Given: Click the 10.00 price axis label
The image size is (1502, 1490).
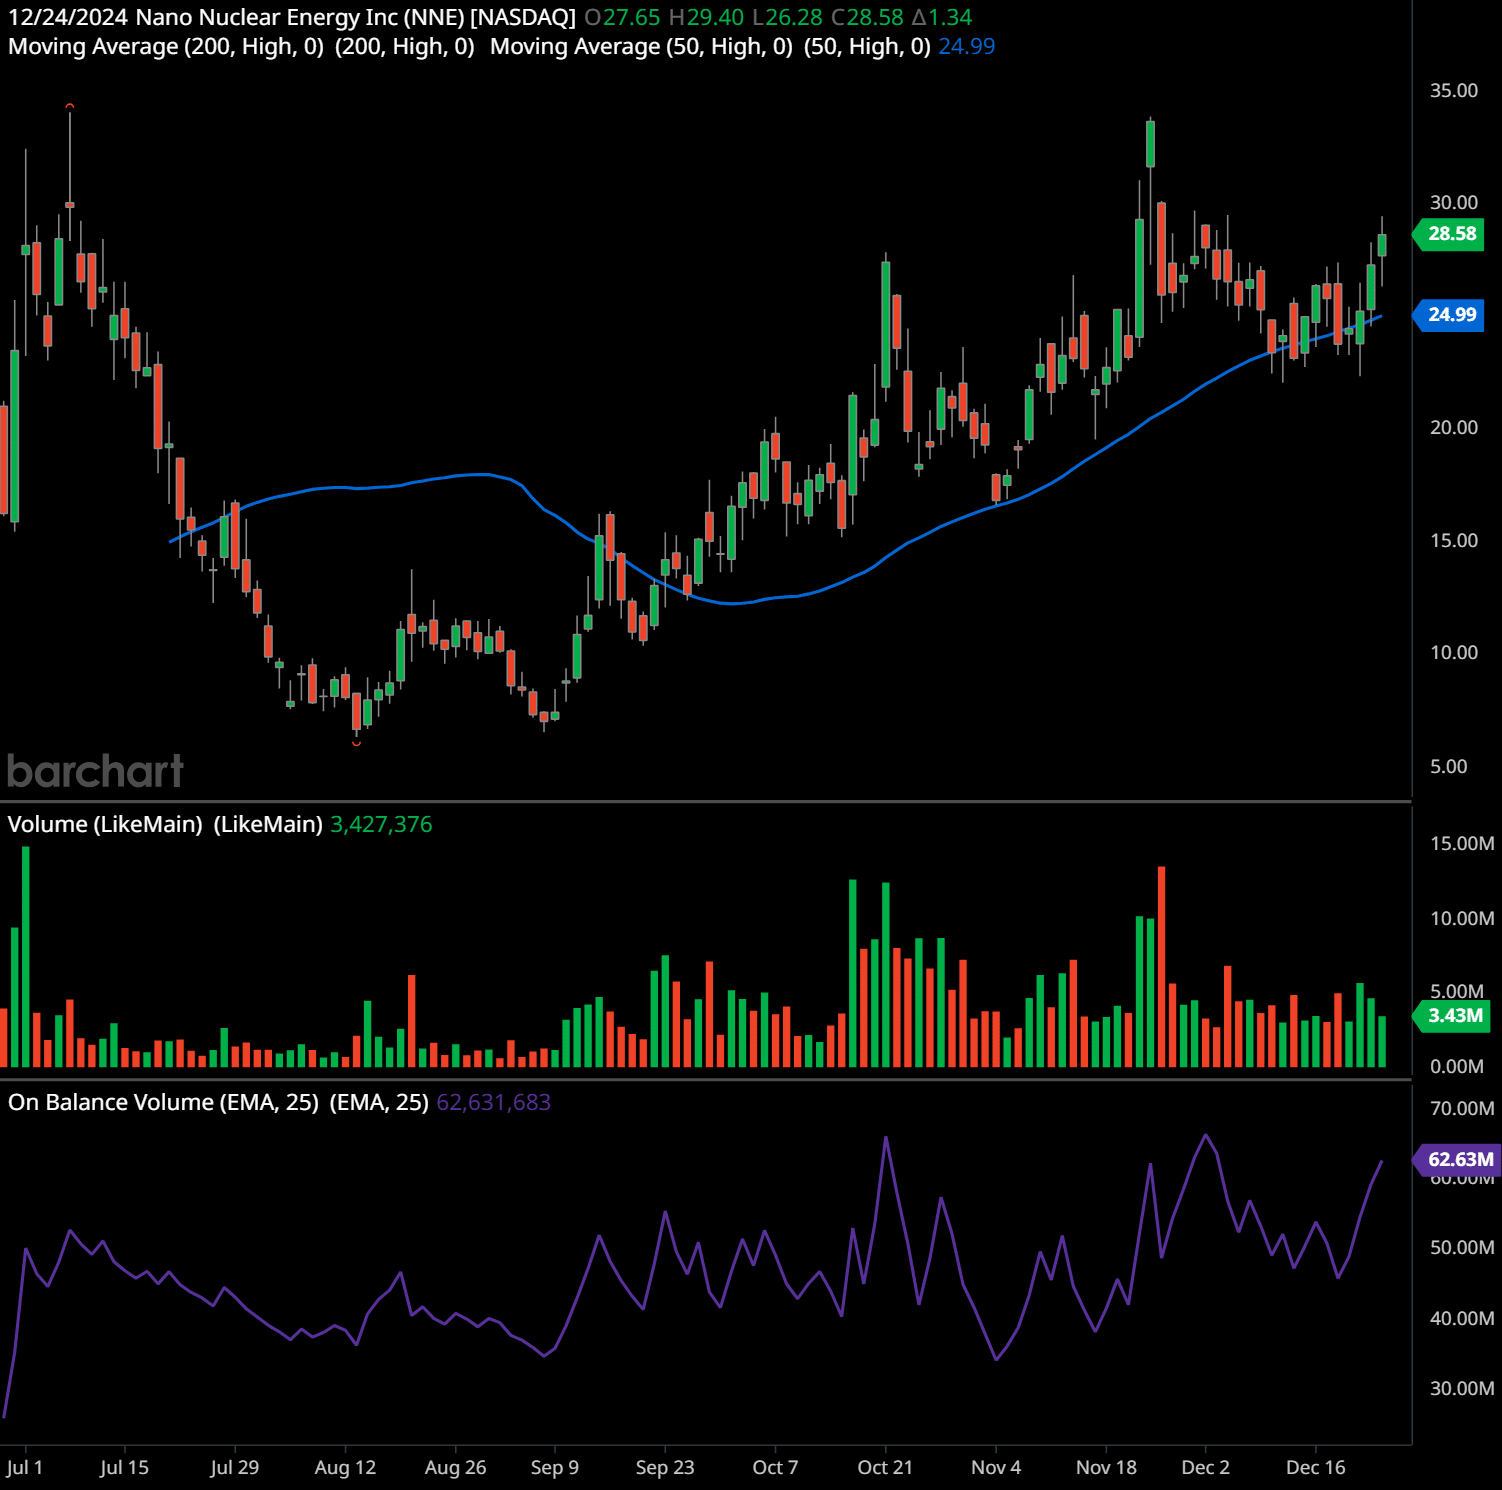Looking at the screenshot, I should pos(1454,653).
